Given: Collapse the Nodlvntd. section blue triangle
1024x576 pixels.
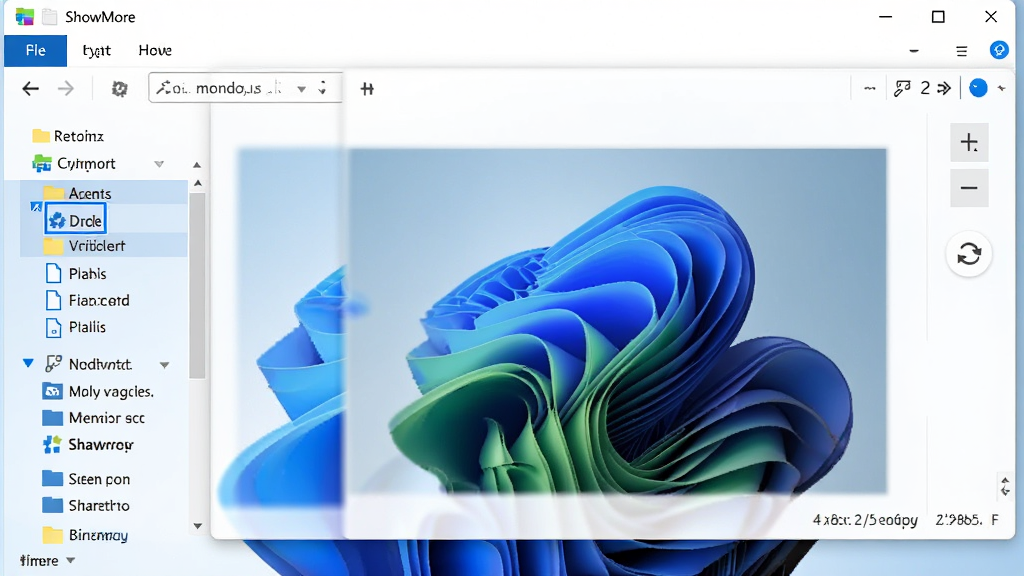Looking at the screenshot, I should 28,363.
